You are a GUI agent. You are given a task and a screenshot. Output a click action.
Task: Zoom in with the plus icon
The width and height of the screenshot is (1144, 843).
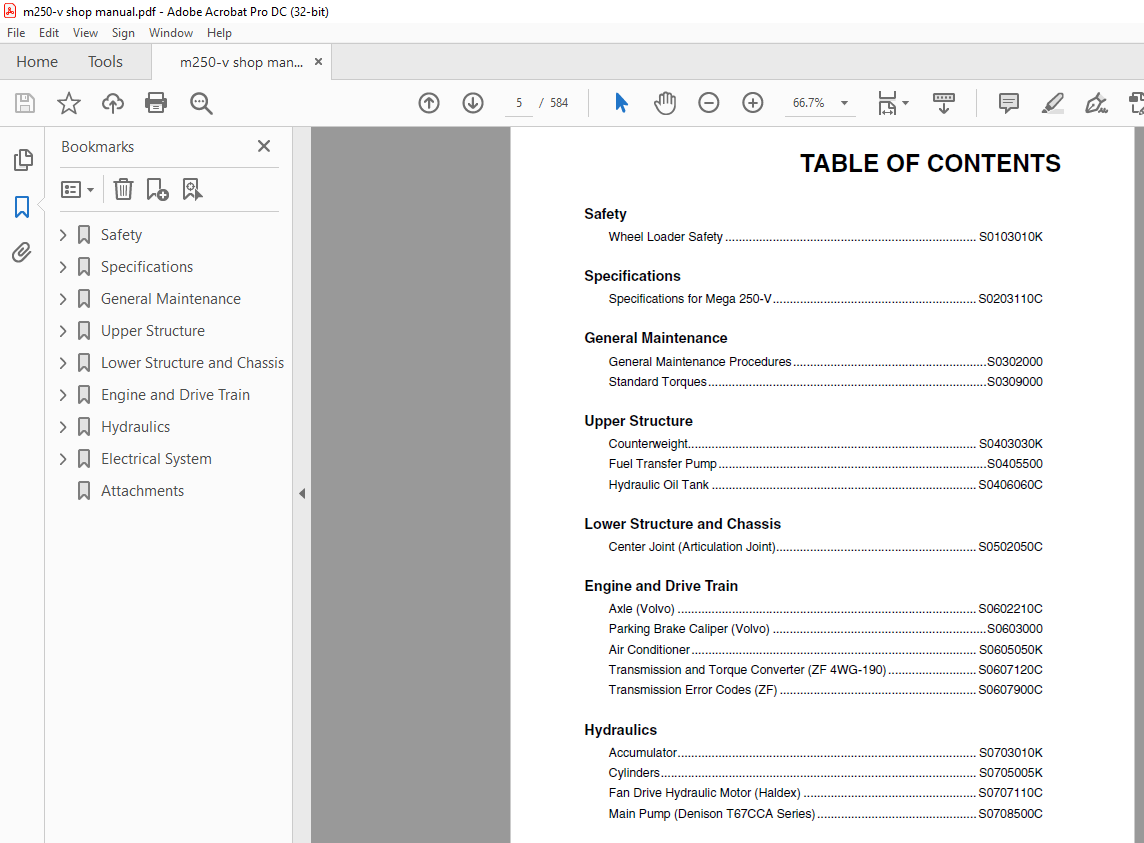pyautogui.click(x=752, y=103)
